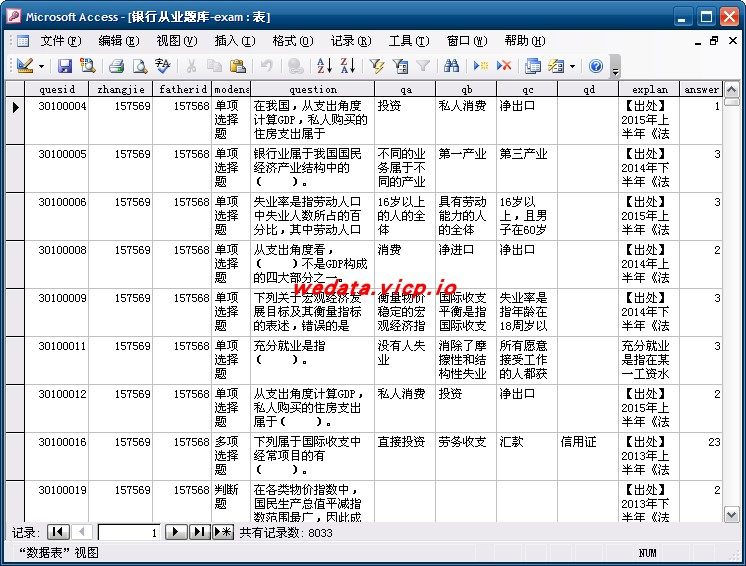Show database window icon
The height and width of the screenshot is (566, 746).
pos(532,66)
